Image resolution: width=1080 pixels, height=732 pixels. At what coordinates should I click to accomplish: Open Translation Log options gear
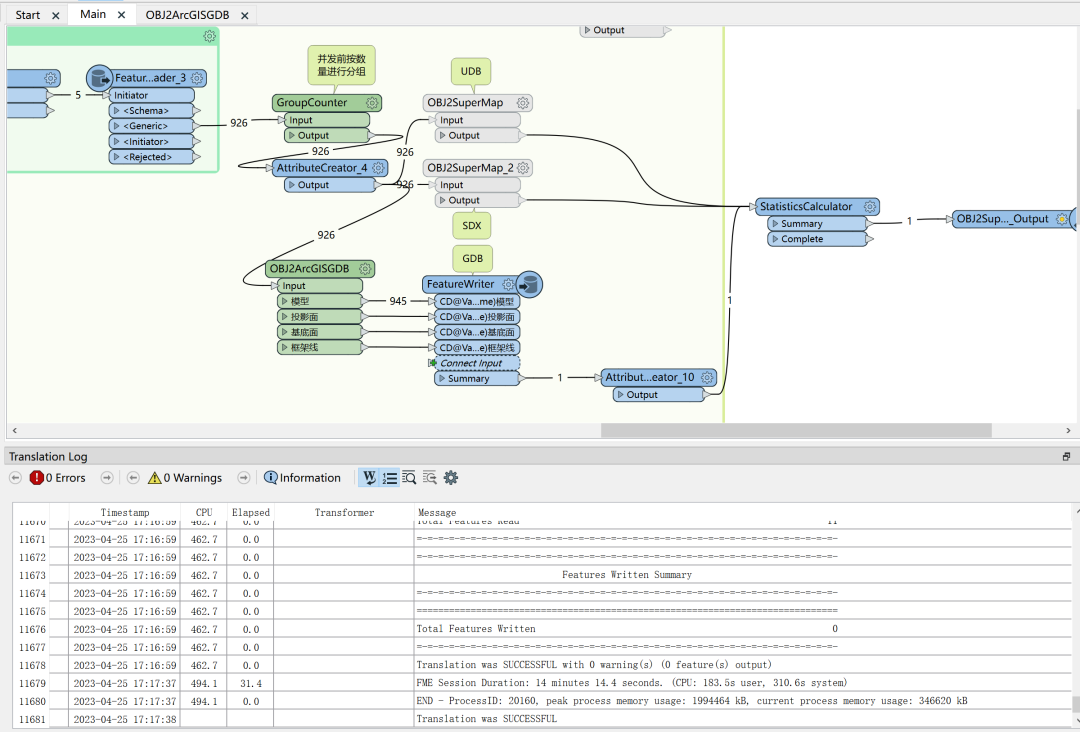(x=450, y=477)
